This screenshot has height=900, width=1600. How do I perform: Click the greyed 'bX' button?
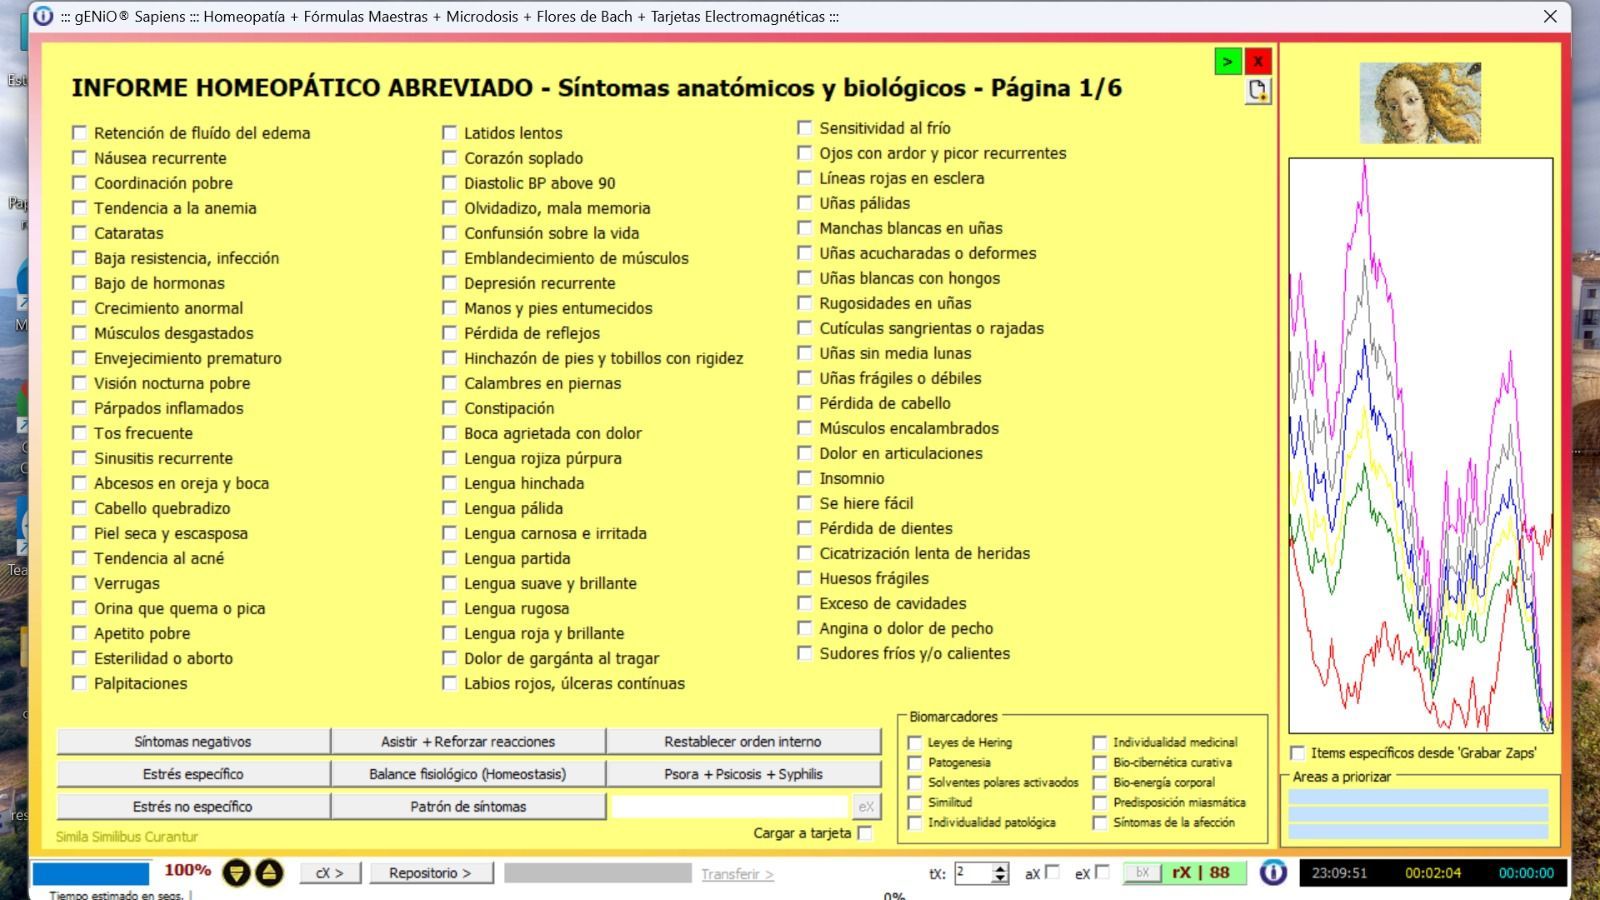tap(1142, 873)
